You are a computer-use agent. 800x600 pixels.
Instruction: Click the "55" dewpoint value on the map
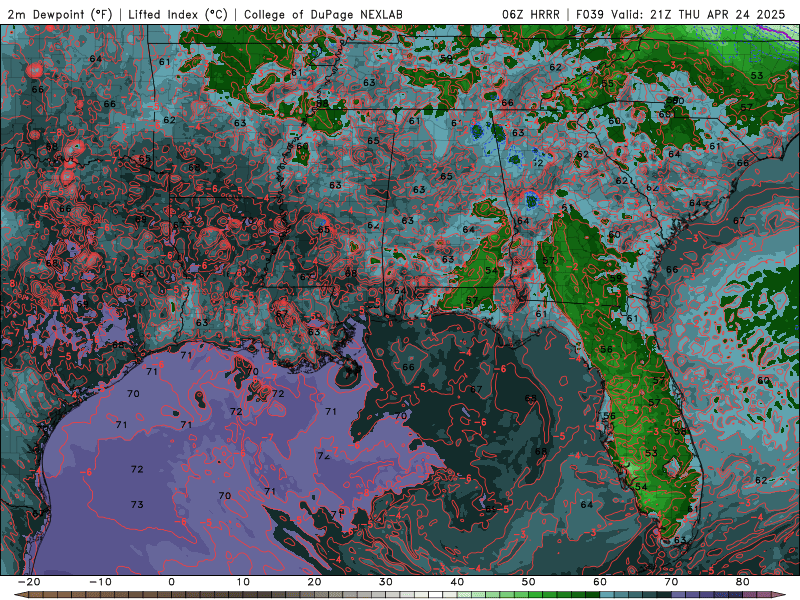(x=607, y=84)
